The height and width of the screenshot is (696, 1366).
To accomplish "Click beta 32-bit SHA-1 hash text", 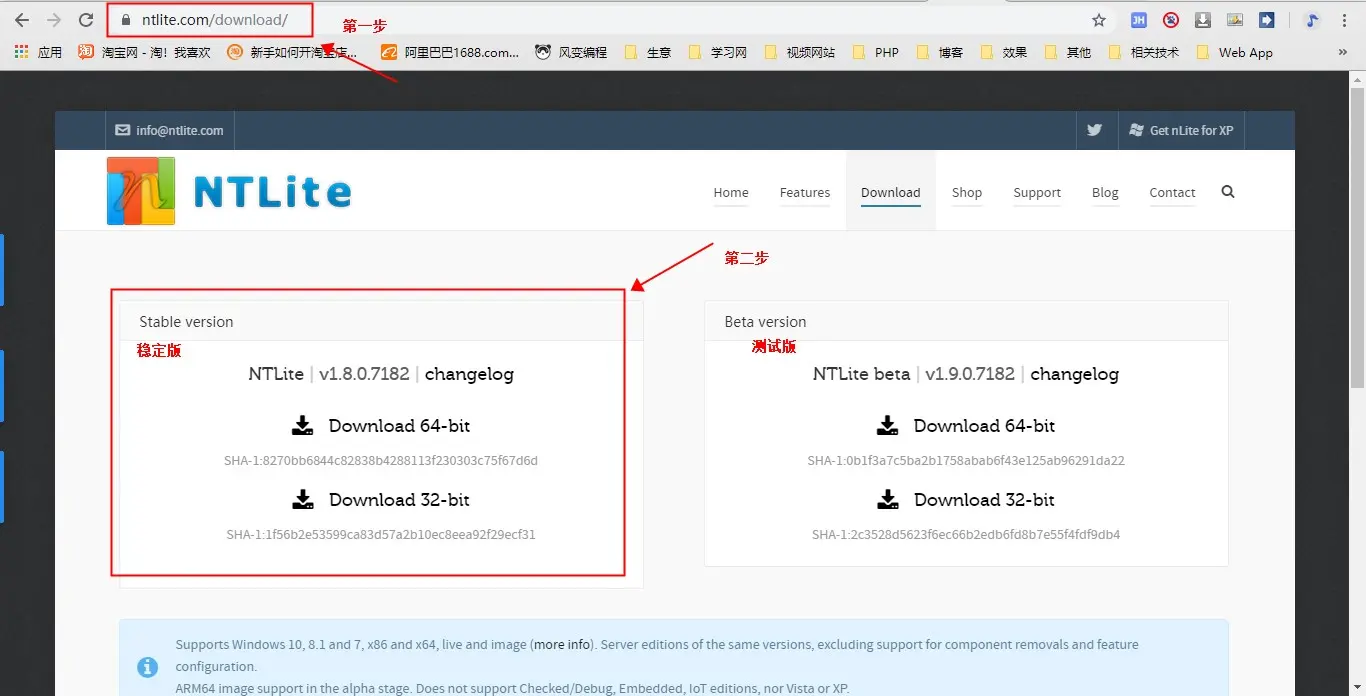I will pyautogui.click(x=966, y=535).
